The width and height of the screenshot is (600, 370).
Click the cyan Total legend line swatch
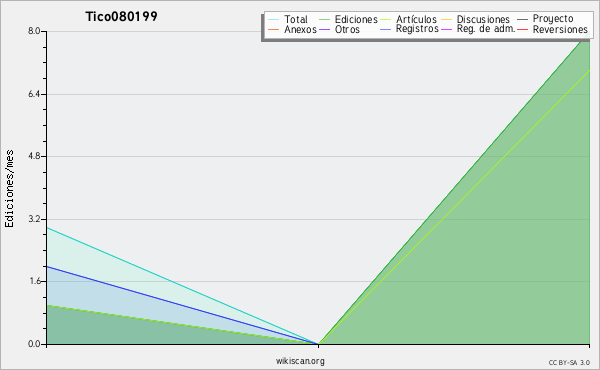[274, 19]
